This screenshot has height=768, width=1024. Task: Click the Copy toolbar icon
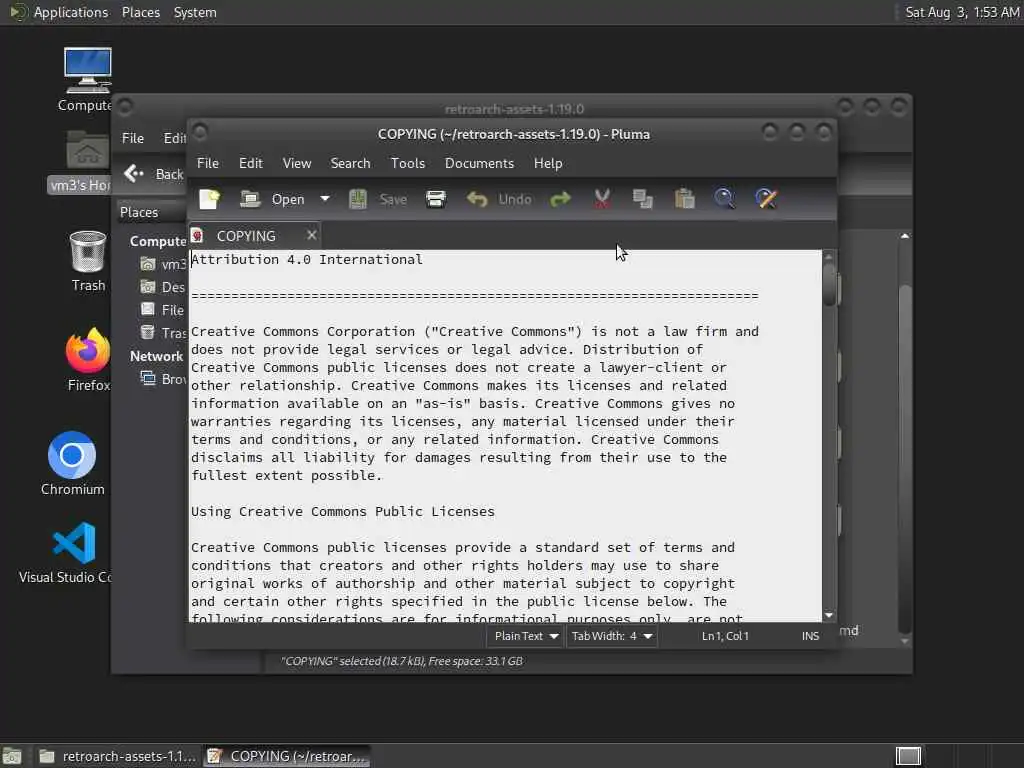(x=643, y=199)
